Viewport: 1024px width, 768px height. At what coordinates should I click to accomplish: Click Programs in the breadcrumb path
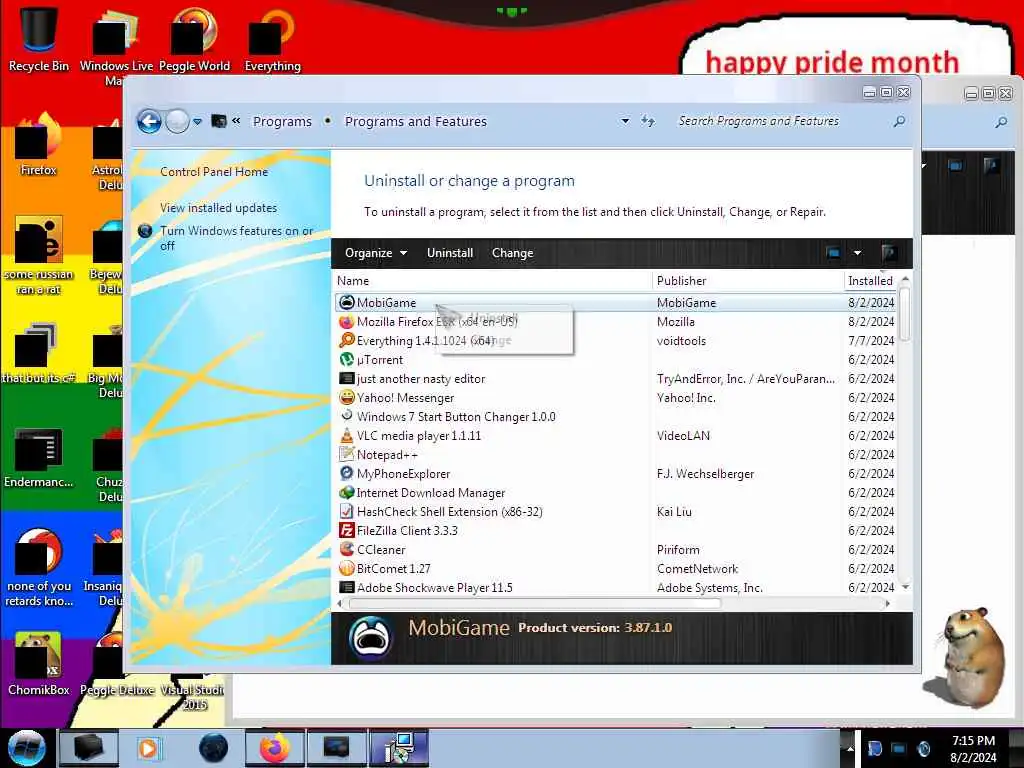[283, 121]
